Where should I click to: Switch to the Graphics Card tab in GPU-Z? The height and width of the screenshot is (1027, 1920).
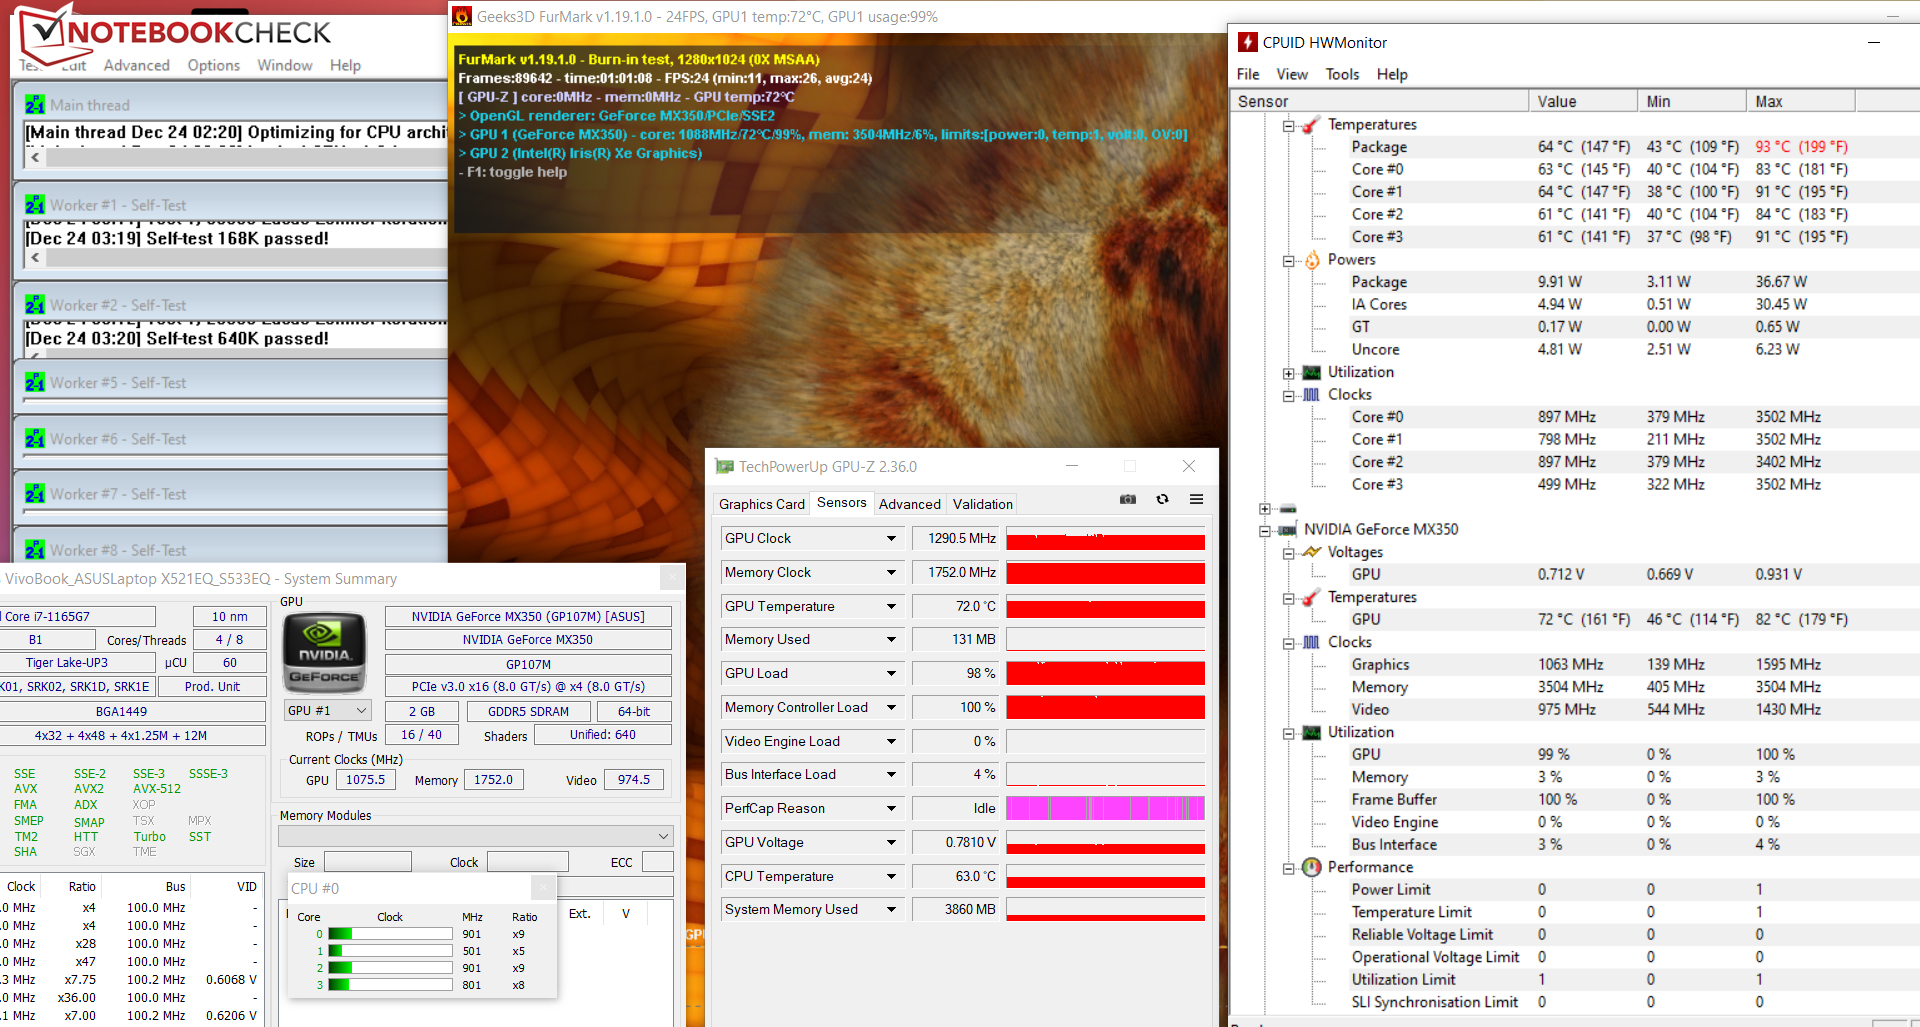(x=762, y=504)
